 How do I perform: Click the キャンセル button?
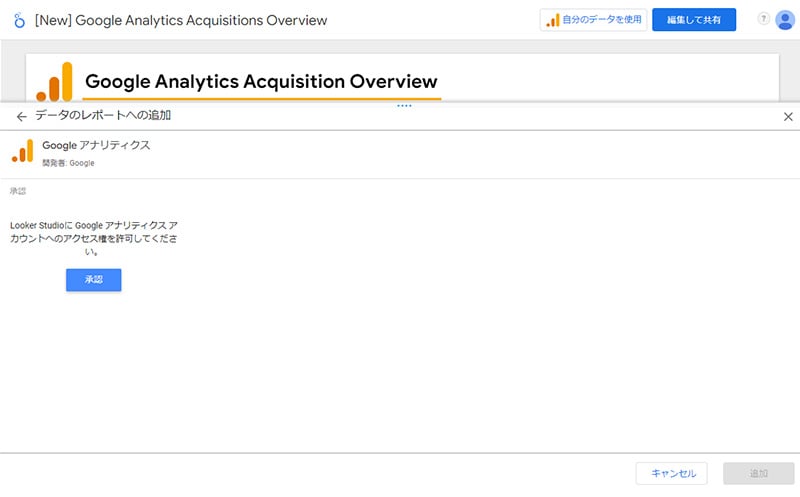pyautogui.click(x=671, y=474)
